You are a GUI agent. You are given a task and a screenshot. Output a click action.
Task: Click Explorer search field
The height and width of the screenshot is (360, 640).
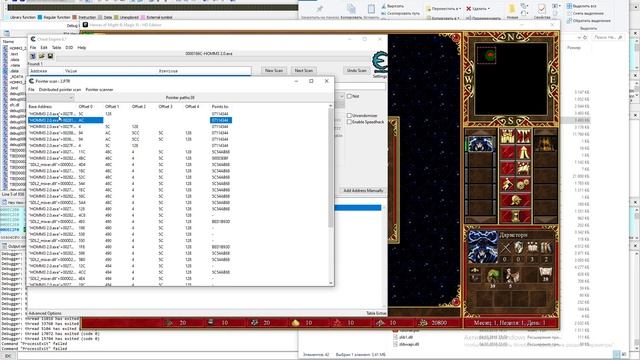click(x=608, y=37)
